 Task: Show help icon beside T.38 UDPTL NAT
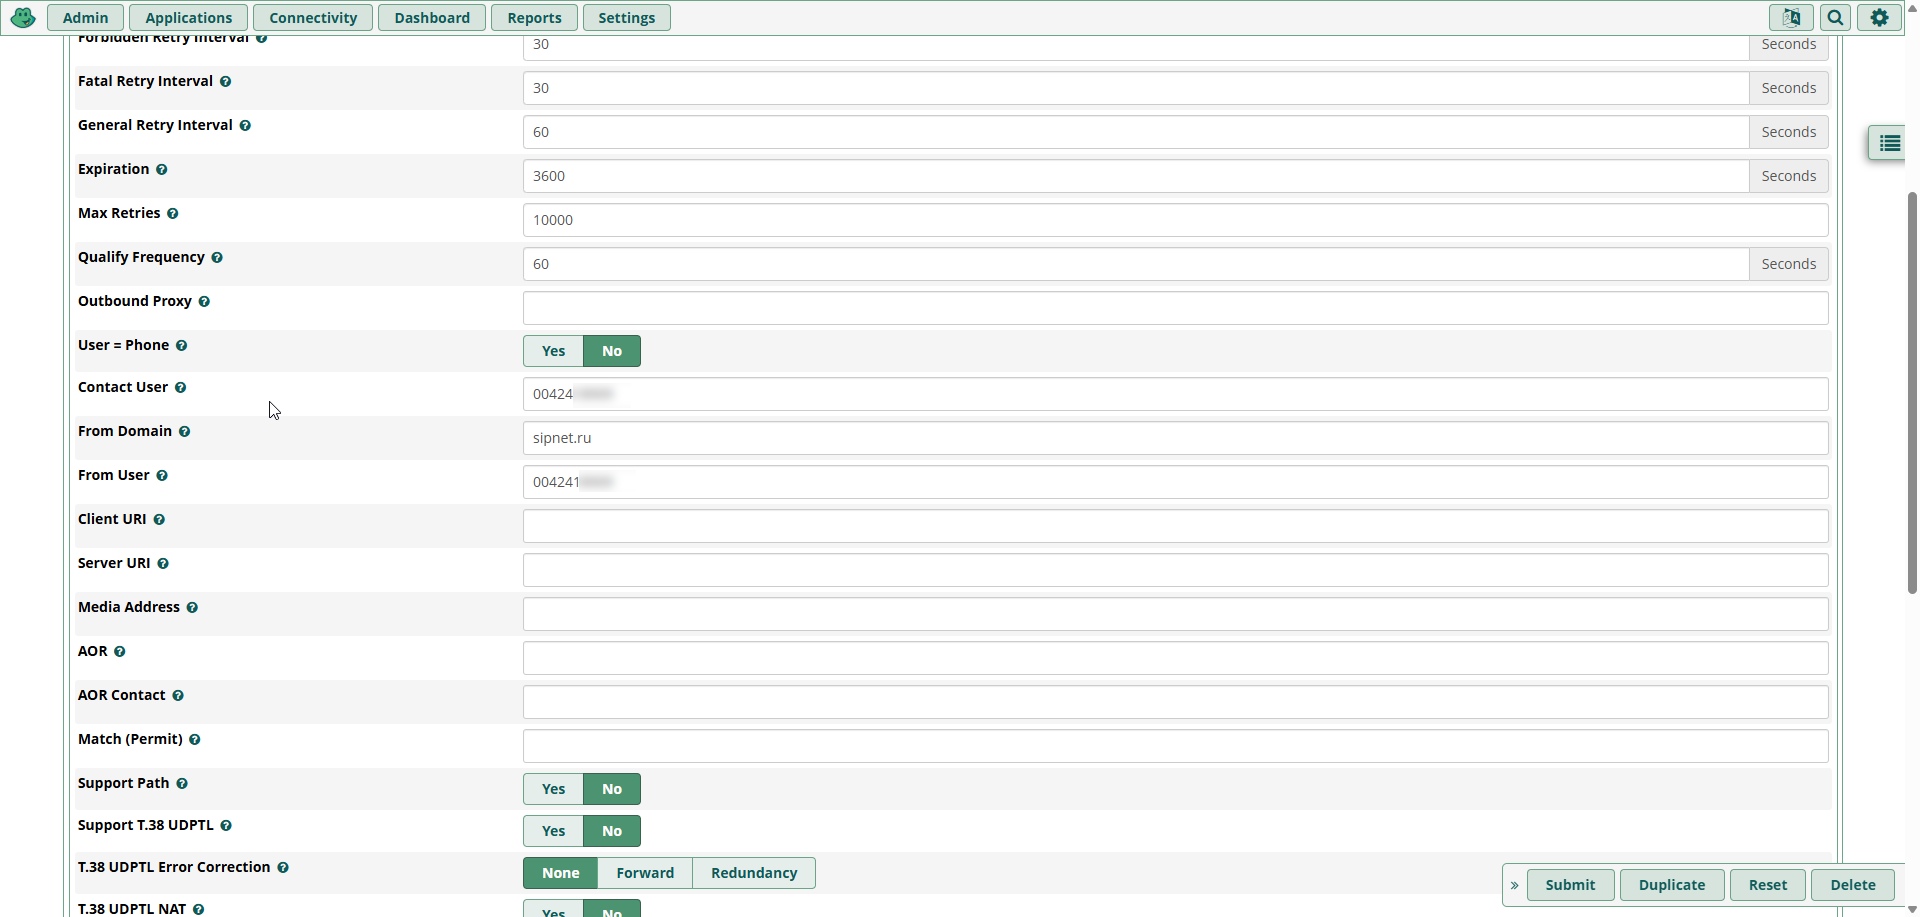(199, 910)
